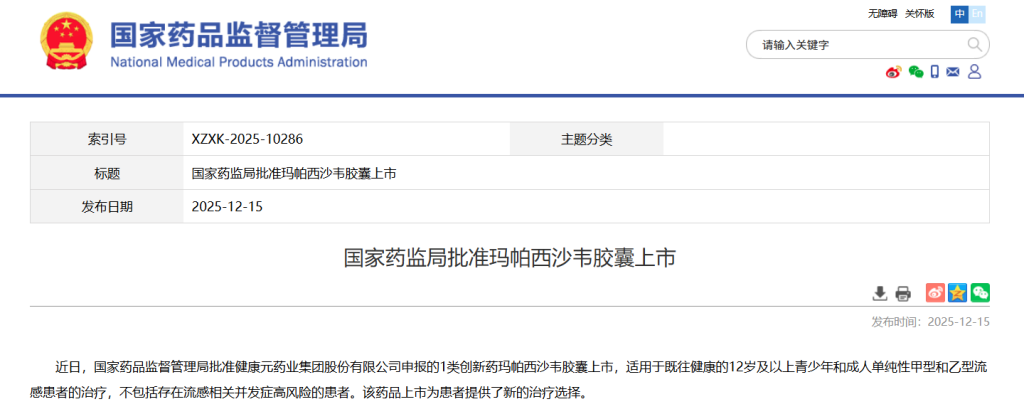Image resolution: width=1024 pixels, height=414 pixels.
Task: Share article to Weibo red button
Action: pyautogui.click(x=935, y=293)
